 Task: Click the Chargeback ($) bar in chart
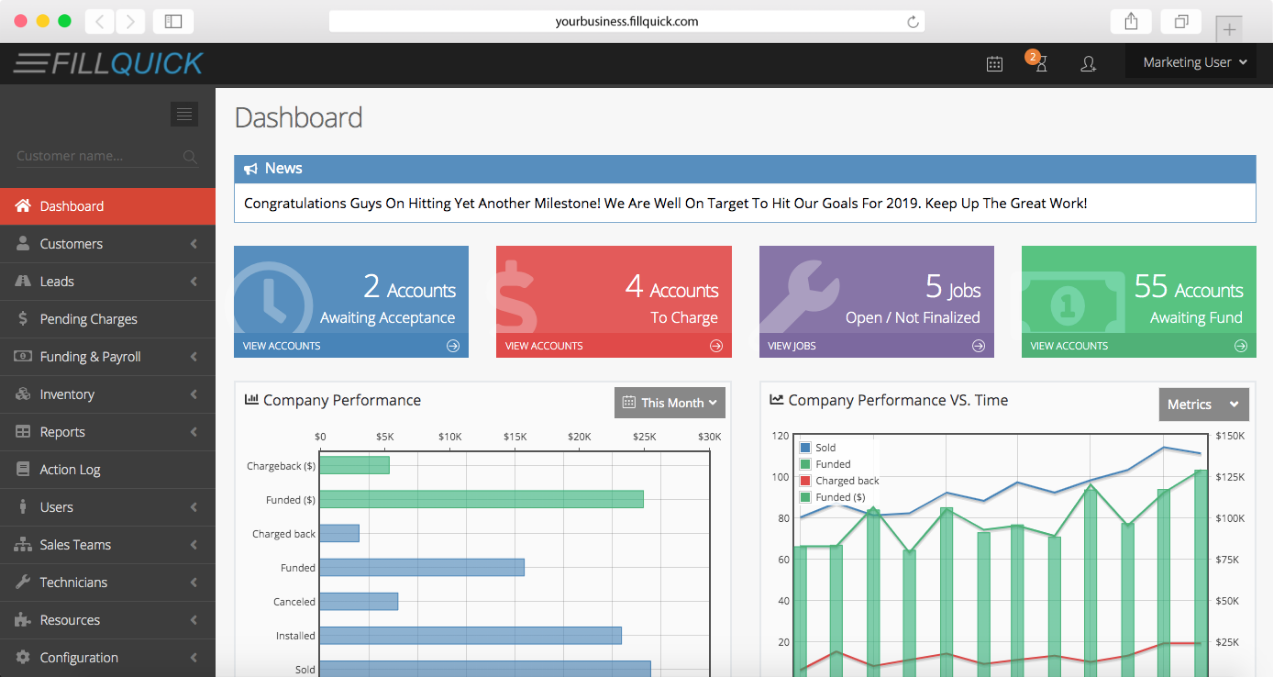354,465
